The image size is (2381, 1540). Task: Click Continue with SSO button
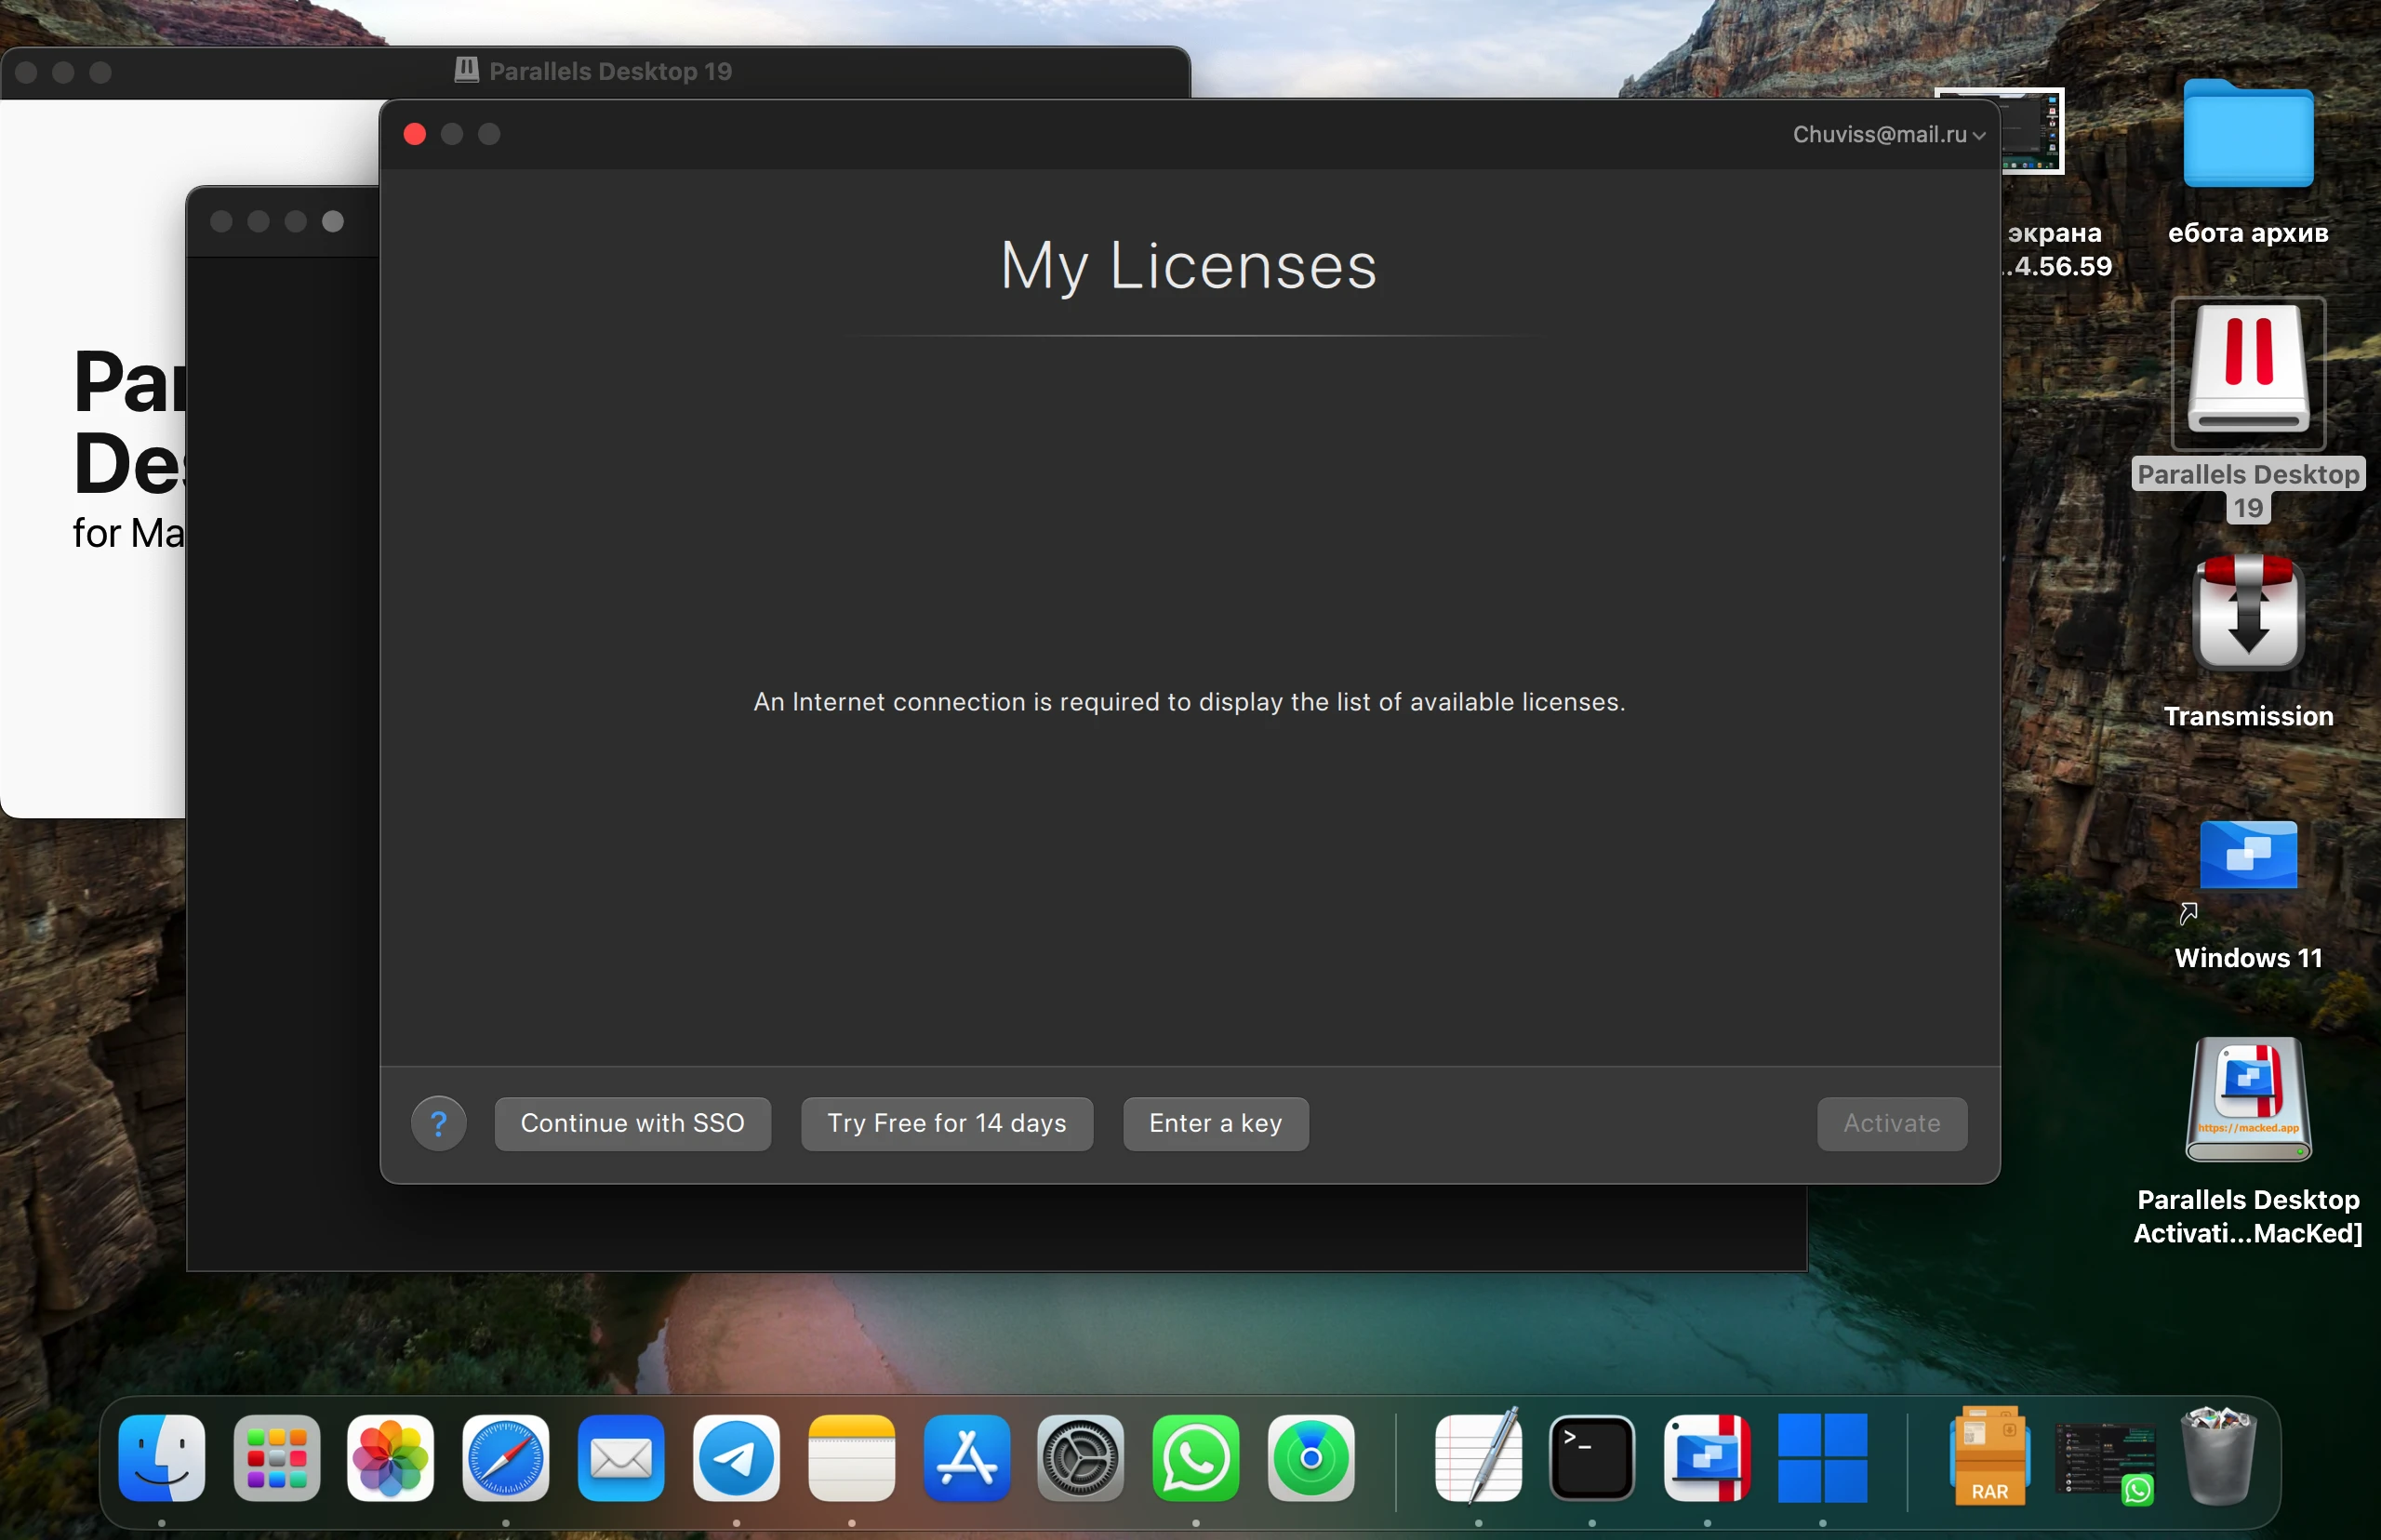click(632, 1123)
